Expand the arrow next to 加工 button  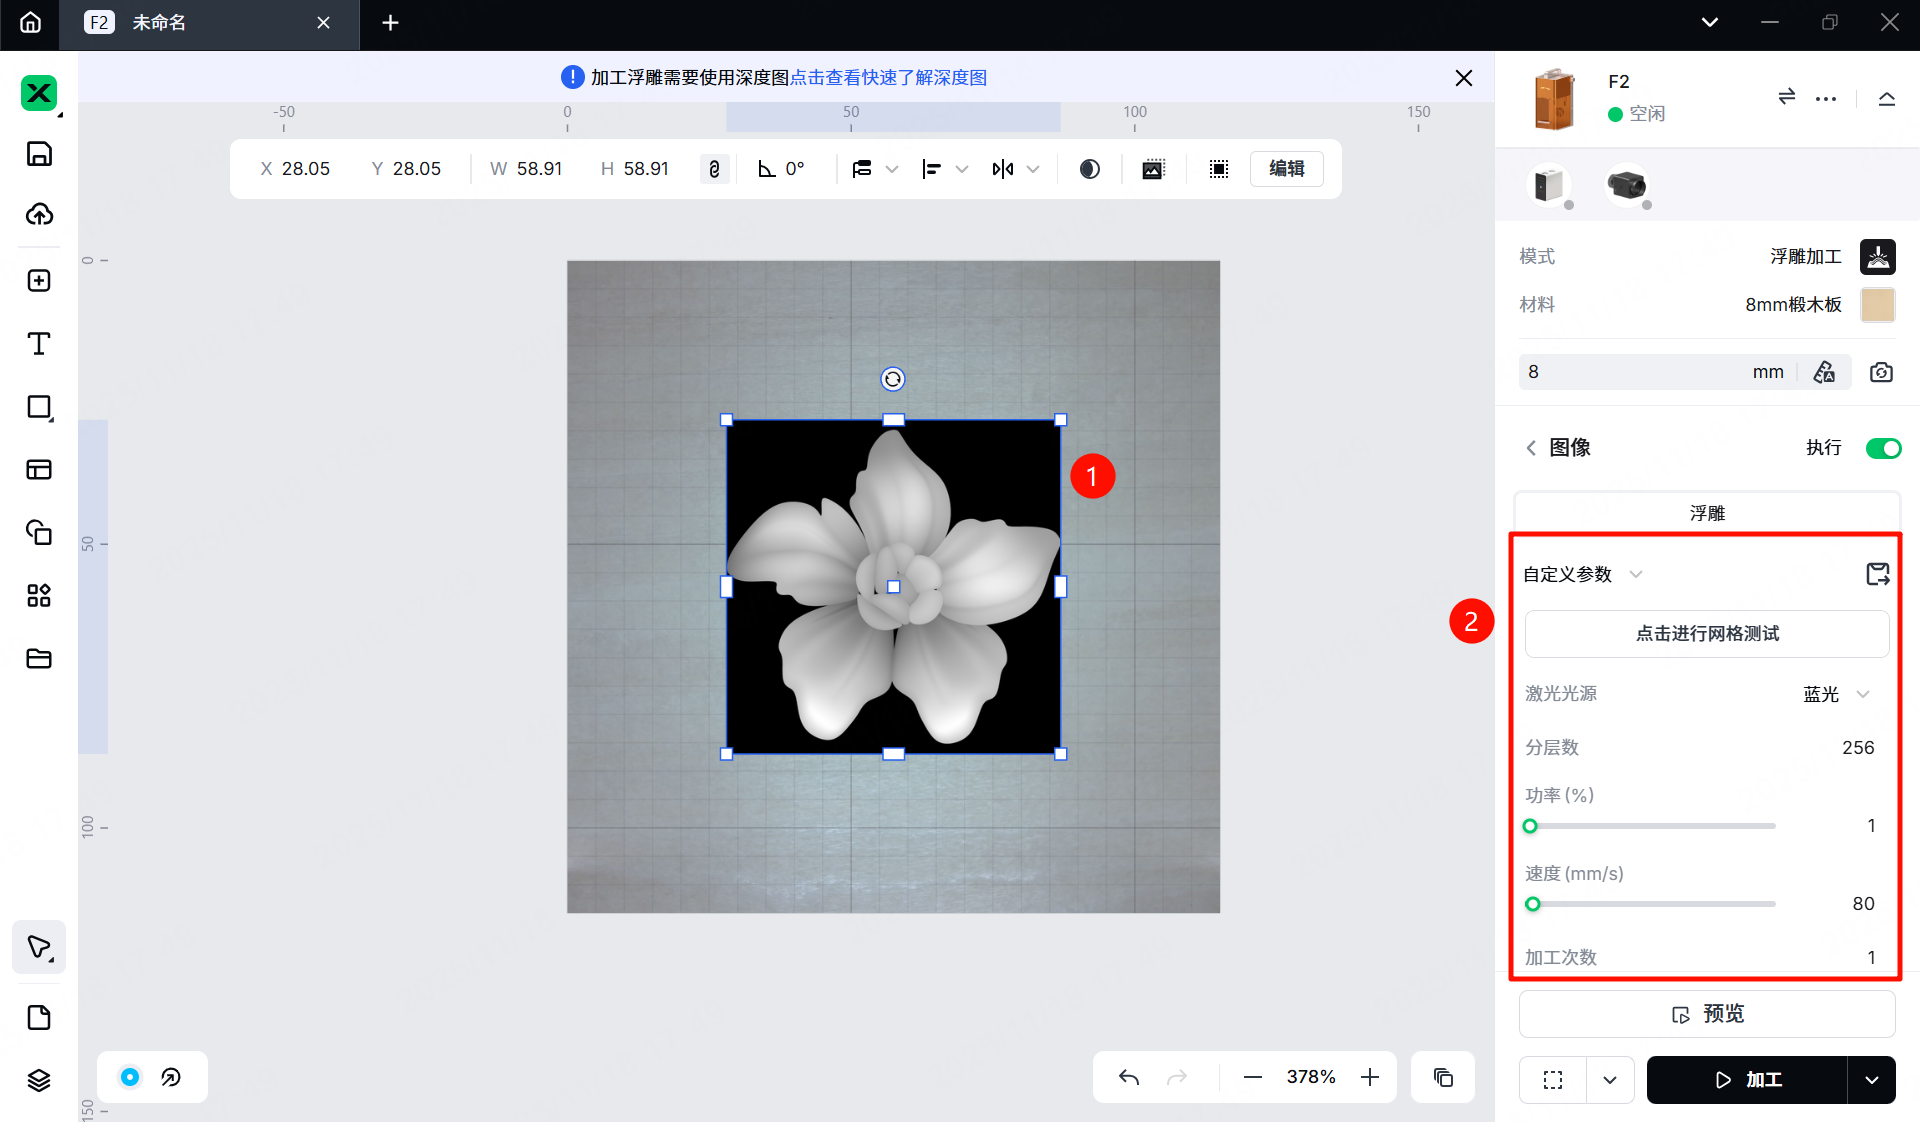pyautogui.click(x=1871, y=1080)
